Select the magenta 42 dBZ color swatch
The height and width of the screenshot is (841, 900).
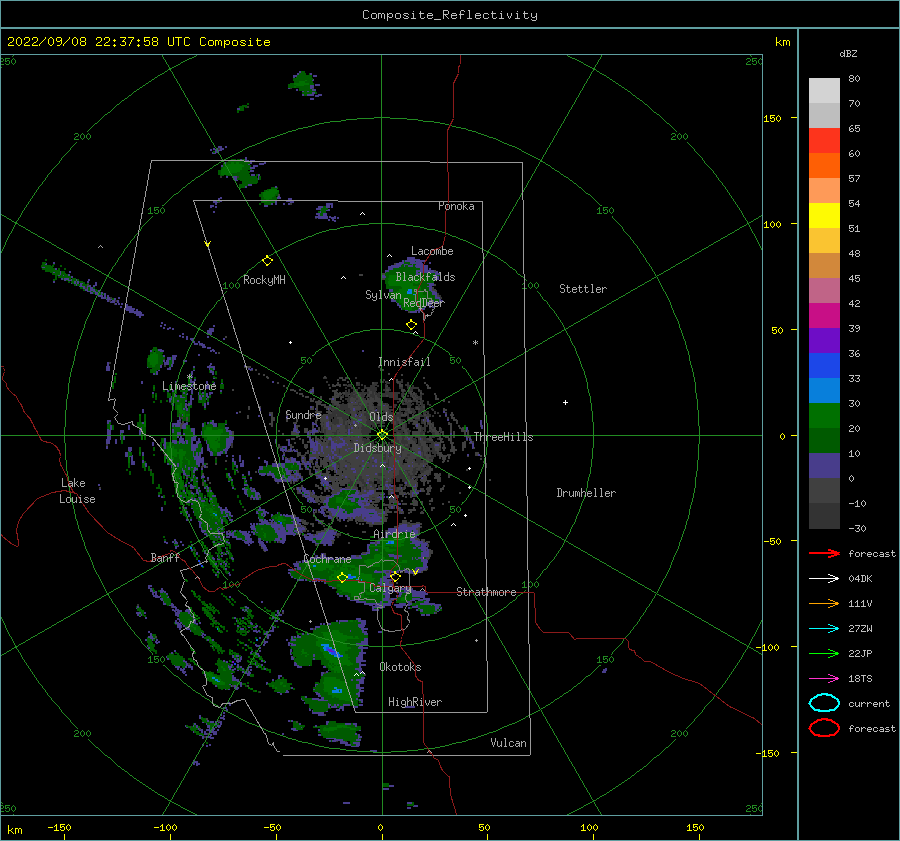pyautogui.click(x=824, y=315)
